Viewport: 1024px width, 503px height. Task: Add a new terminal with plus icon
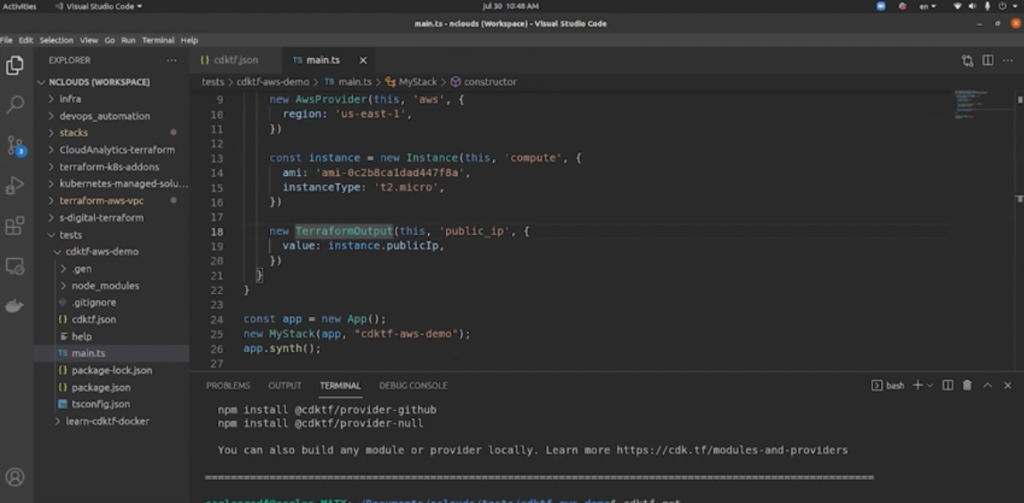(918, 385)
